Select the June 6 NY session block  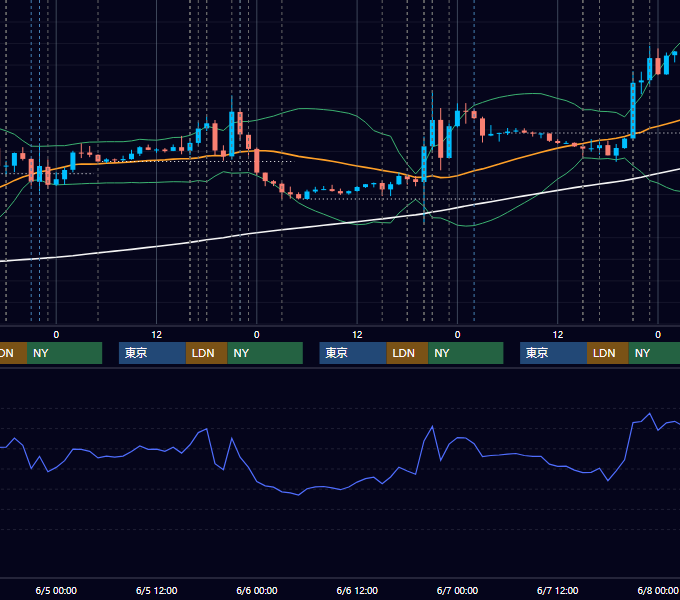466,353
